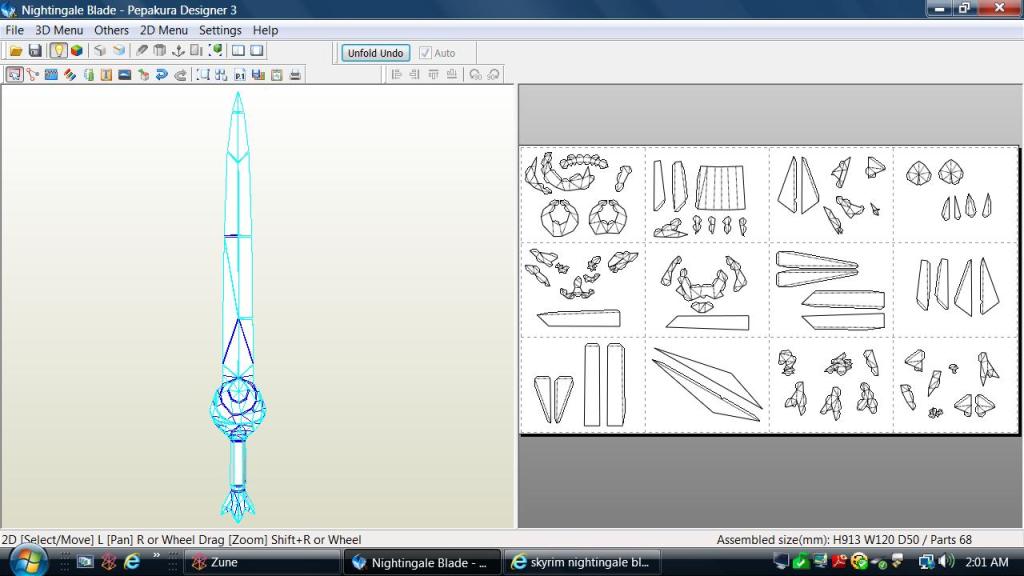Click the multicolored stripes edge color icon

click(69, 75)
